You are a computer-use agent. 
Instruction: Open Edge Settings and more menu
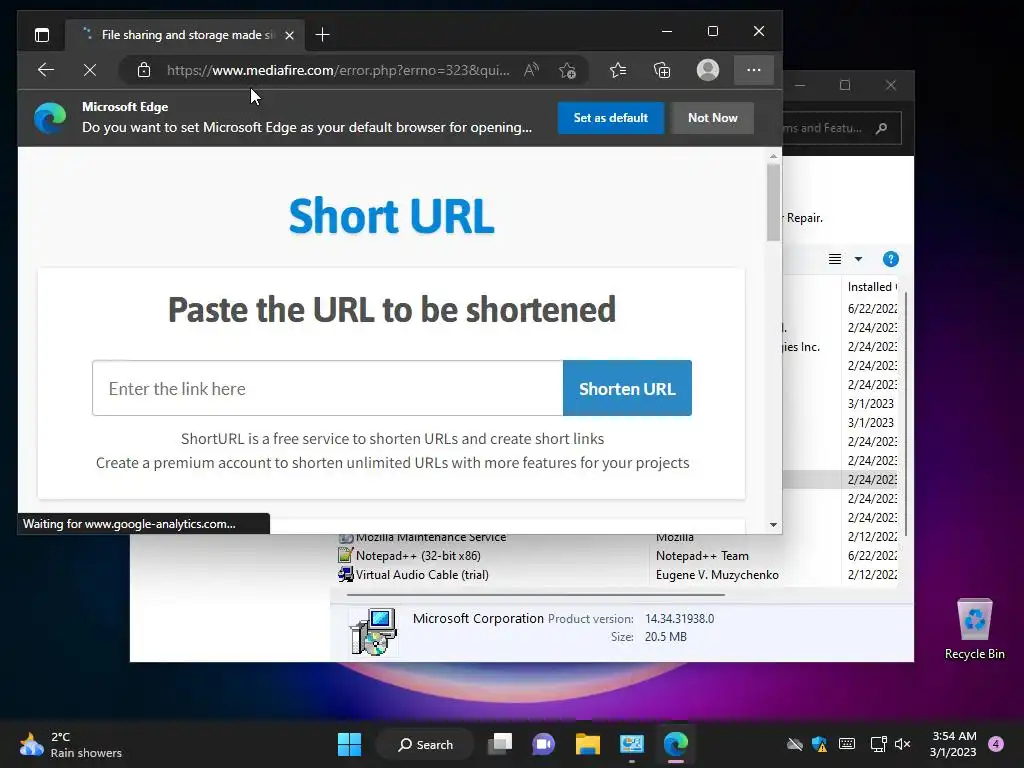[x=754, y=70]
